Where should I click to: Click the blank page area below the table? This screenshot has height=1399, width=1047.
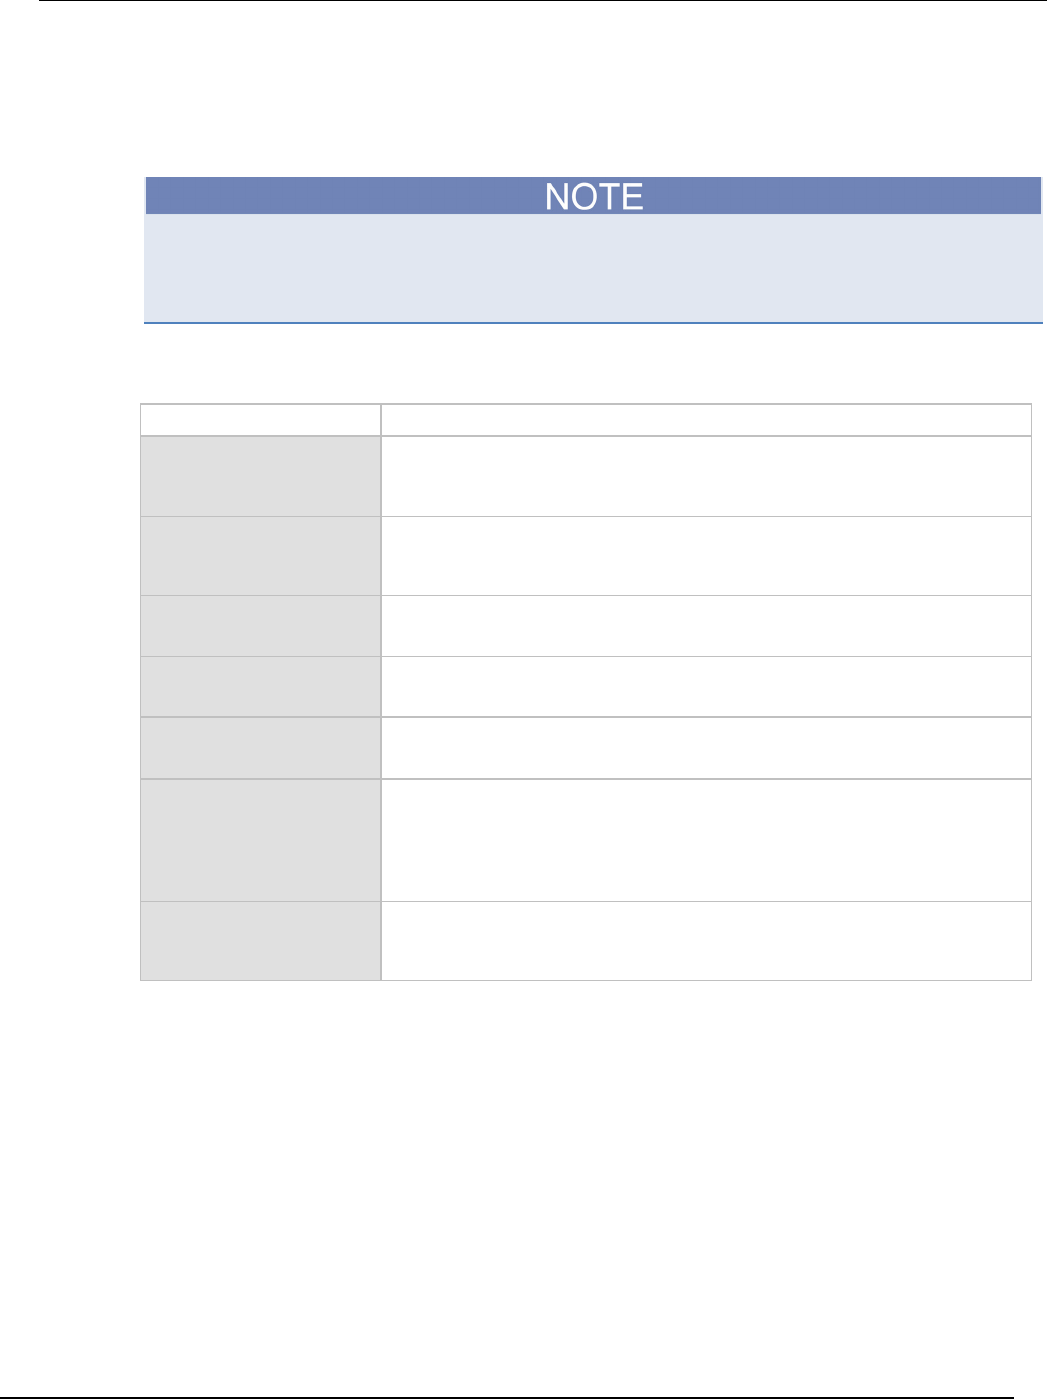pyautogui.click(x=594, y=1150)
